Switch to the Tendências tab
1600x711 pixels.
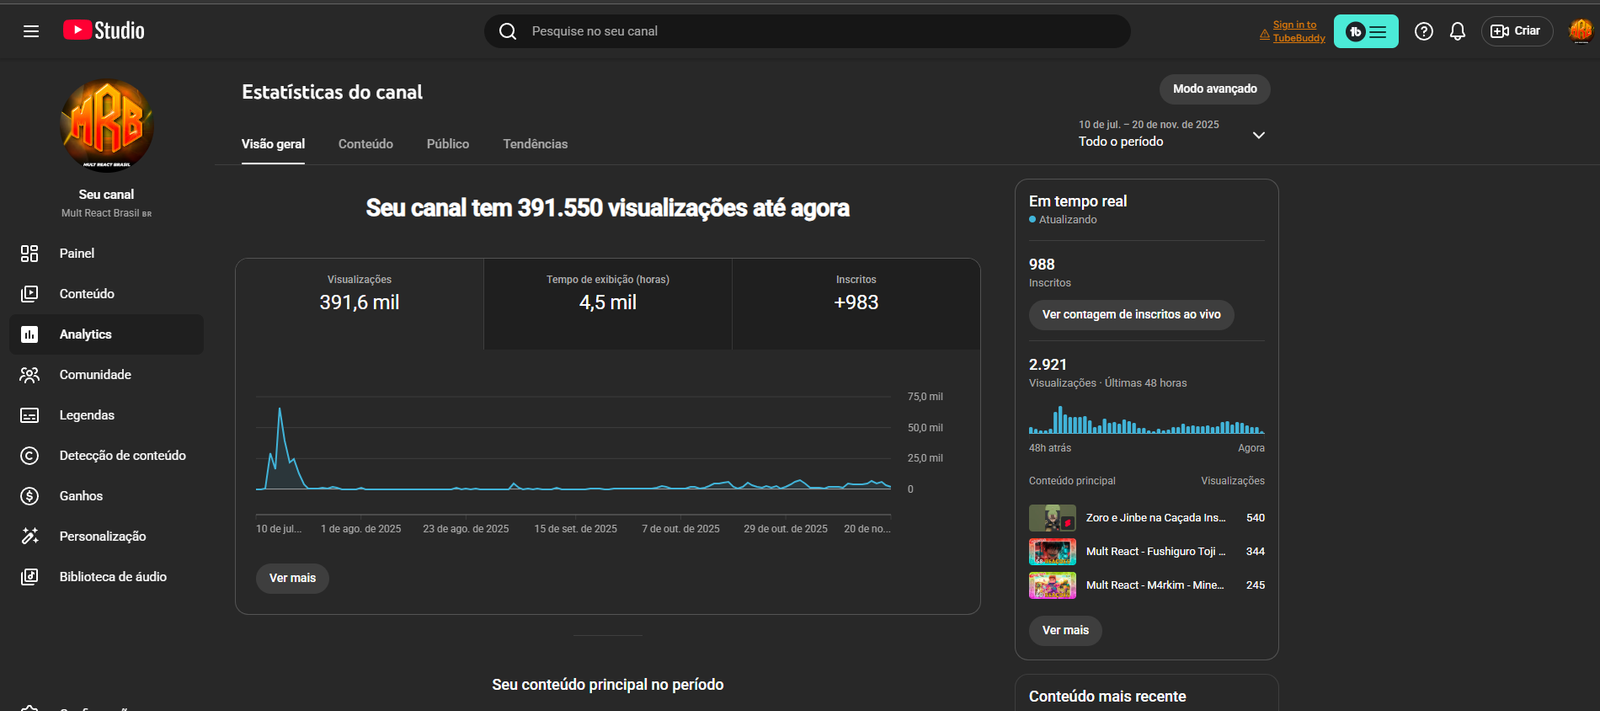(x=535, y=144)
